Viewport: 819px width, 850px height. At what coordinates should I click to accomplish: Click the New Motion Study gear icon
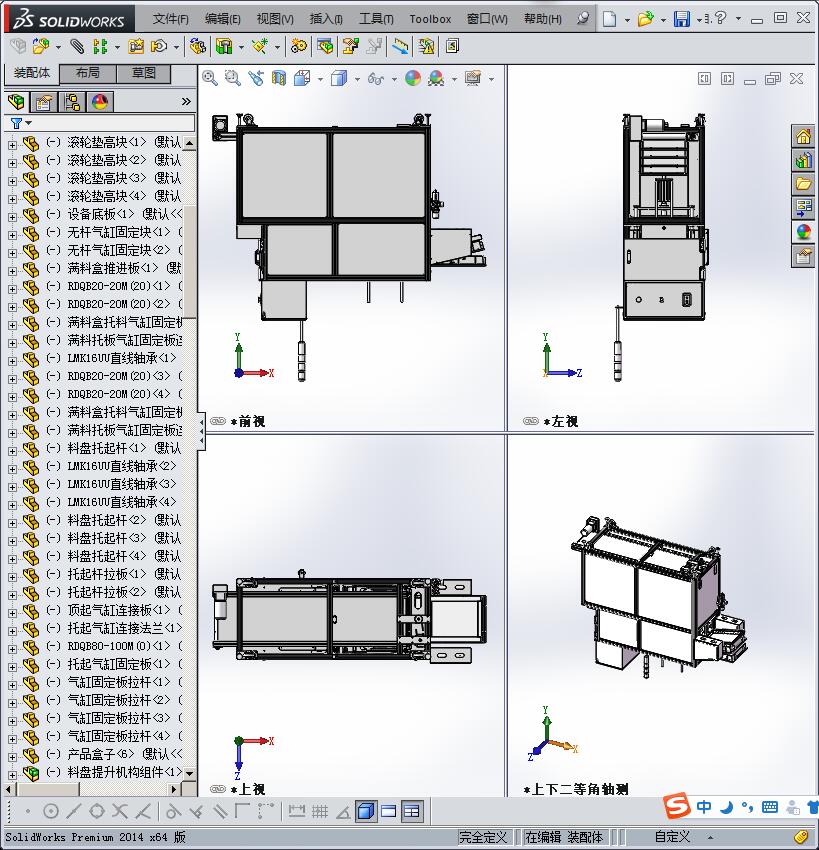(x=298, y=47)
